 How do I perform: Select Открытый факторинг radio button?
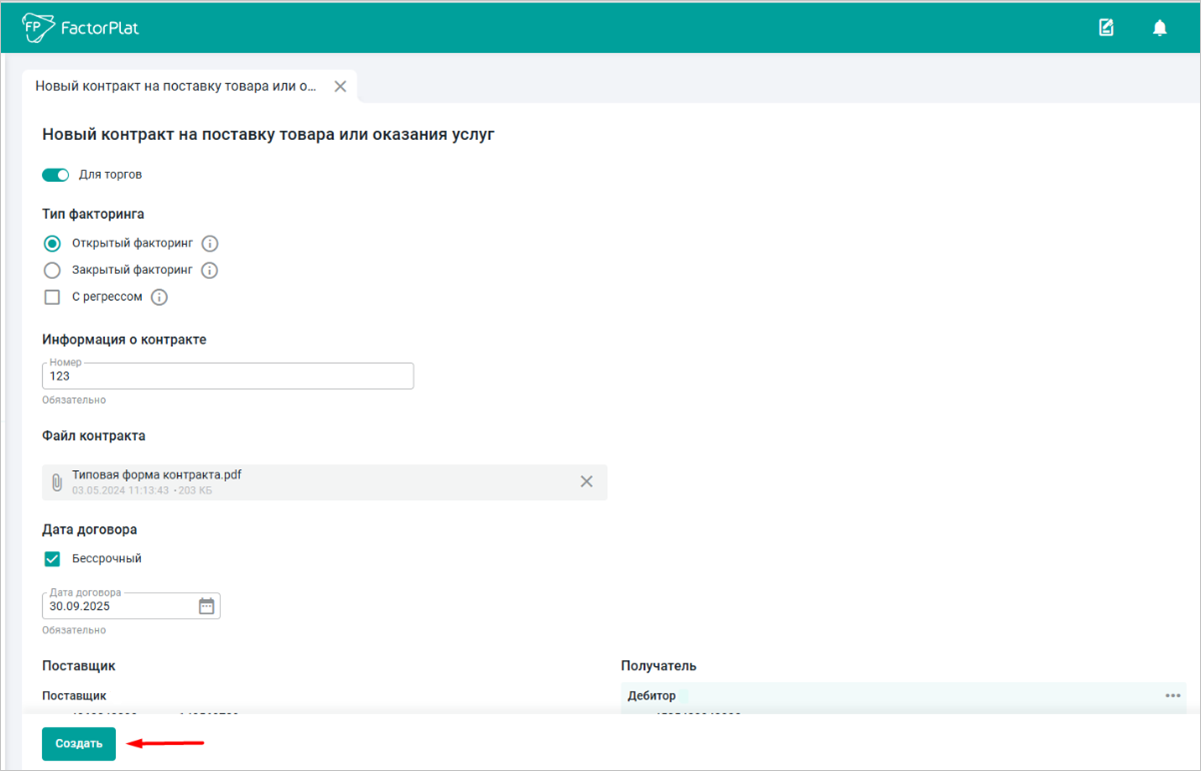pos(53,244)
